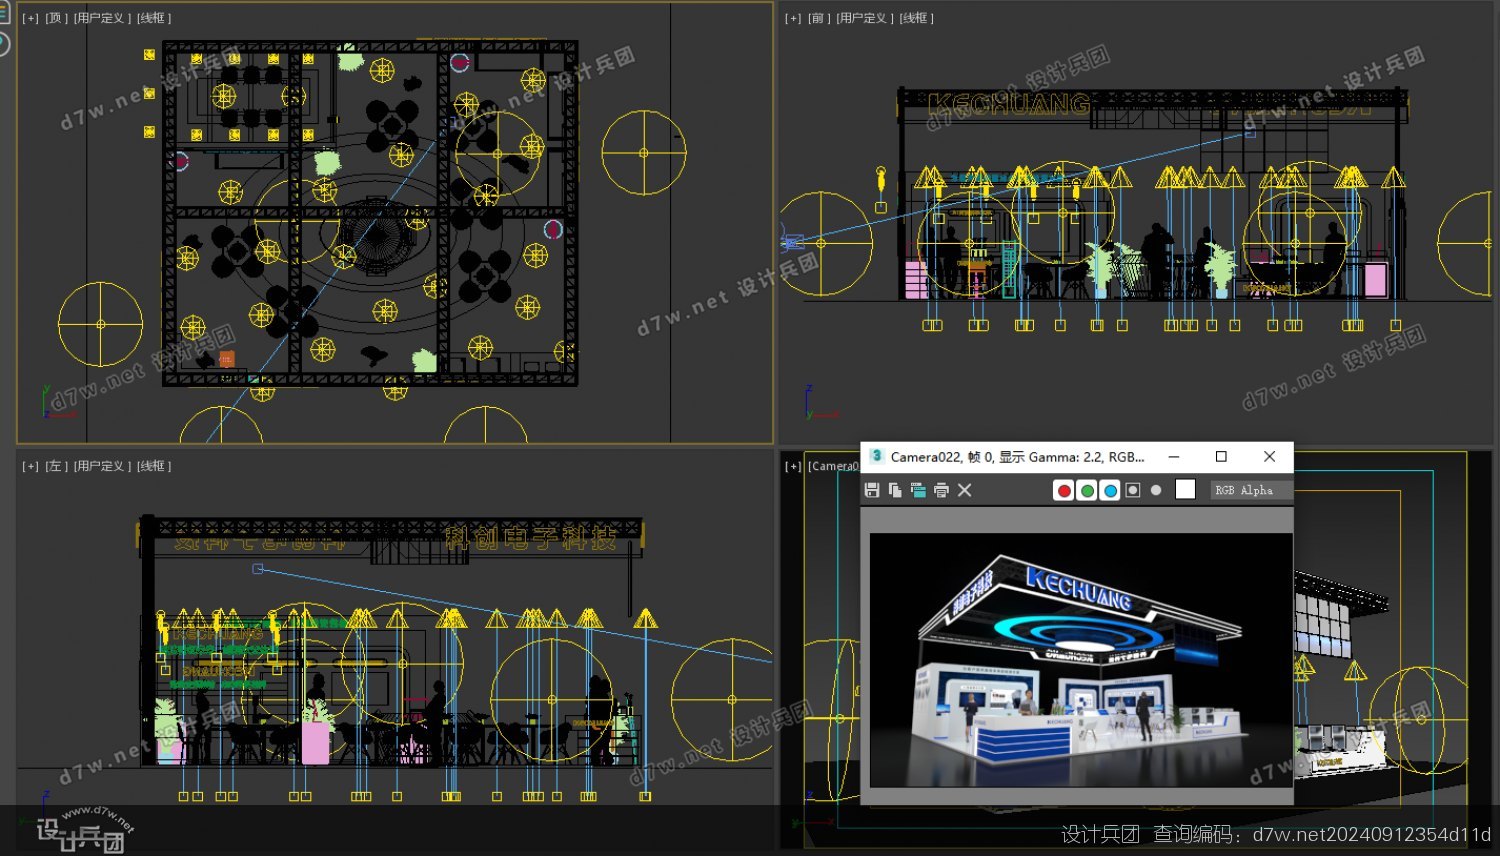
Task: Toggle the red channel in render window
Action: tap(1064, 490)
